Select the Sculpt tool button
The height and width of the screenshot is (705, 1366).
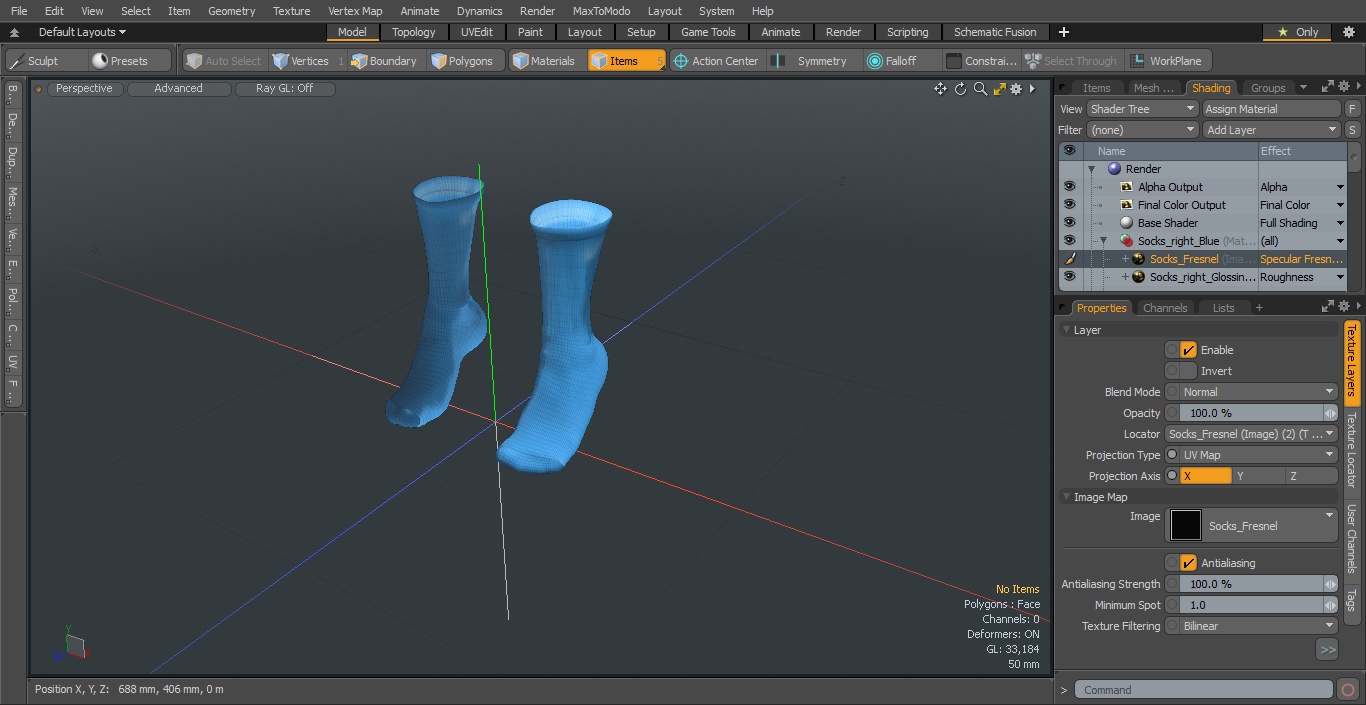tap(44, 61)
